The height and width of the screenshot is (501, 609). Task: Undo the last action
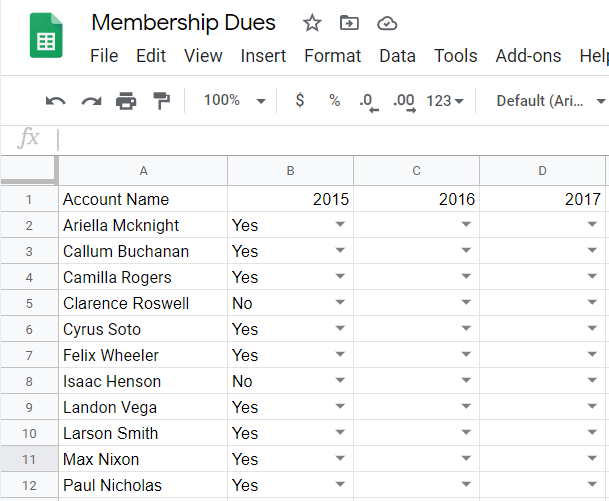(x=56, y=101)
